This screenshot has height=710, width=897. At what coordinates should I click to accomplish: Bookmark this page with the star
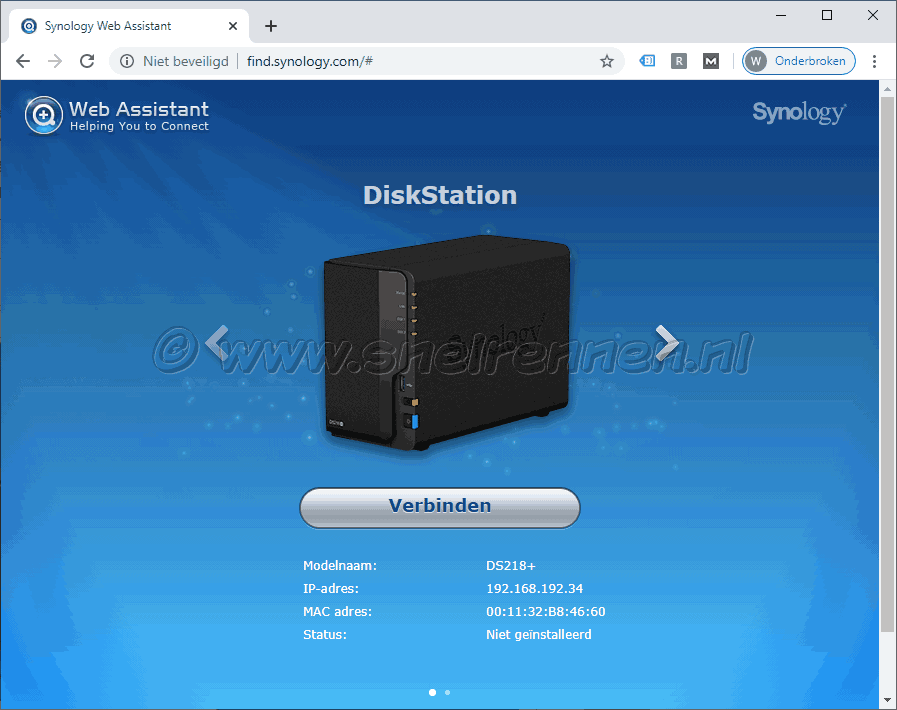607,61
